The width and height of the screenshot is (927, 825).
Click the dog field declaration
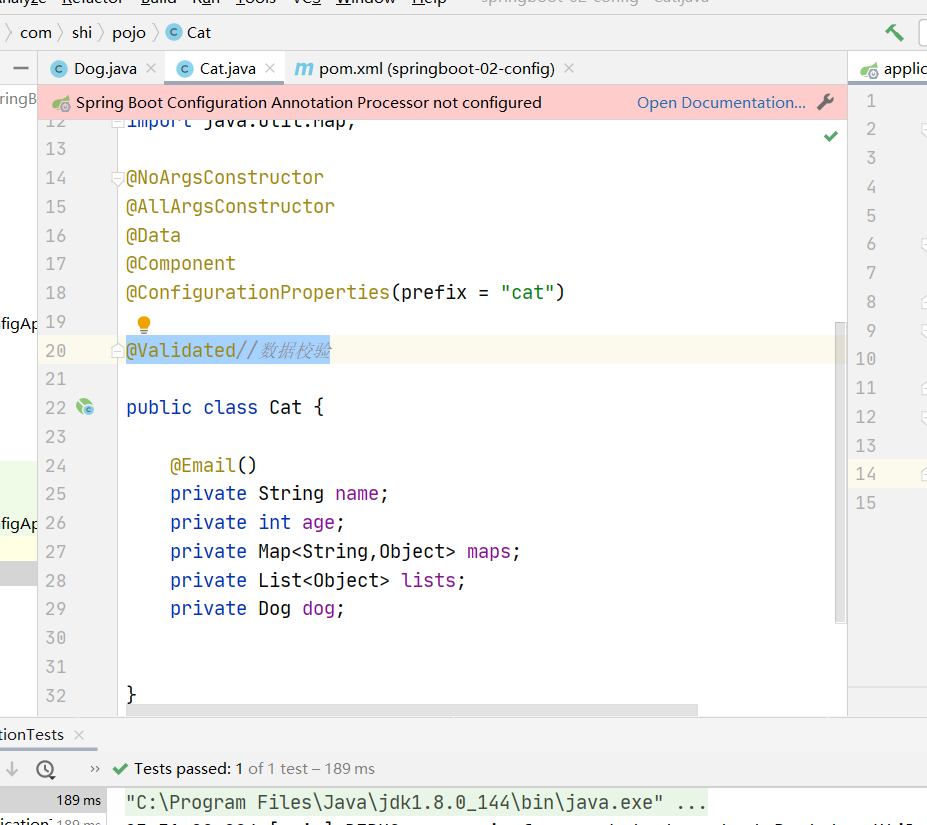click(x=257, y=608)
